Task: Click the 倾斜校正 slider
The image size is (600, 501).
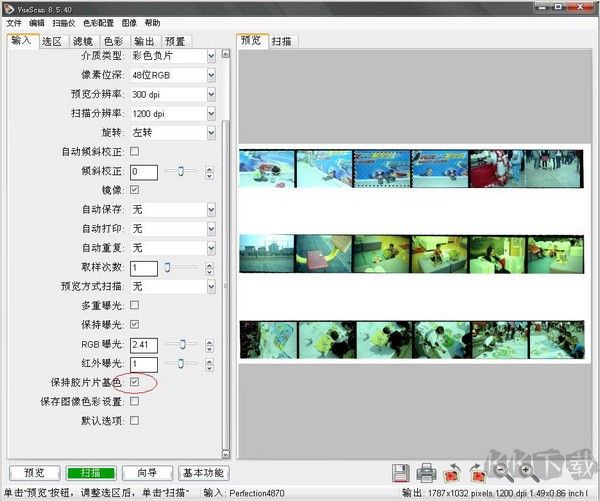Action: tap(181, 171)
